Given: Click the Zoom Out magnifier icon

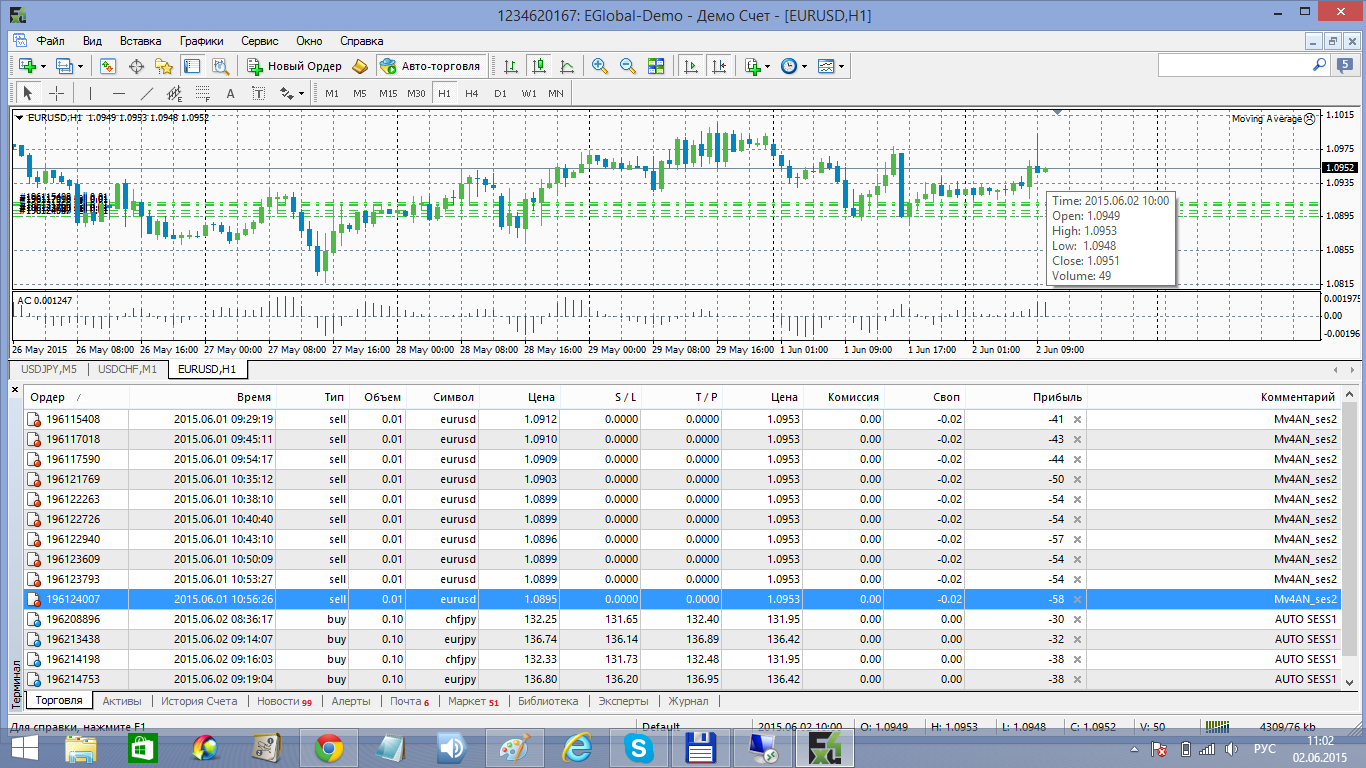Looking at the screenshot, I should pos(628,66).
